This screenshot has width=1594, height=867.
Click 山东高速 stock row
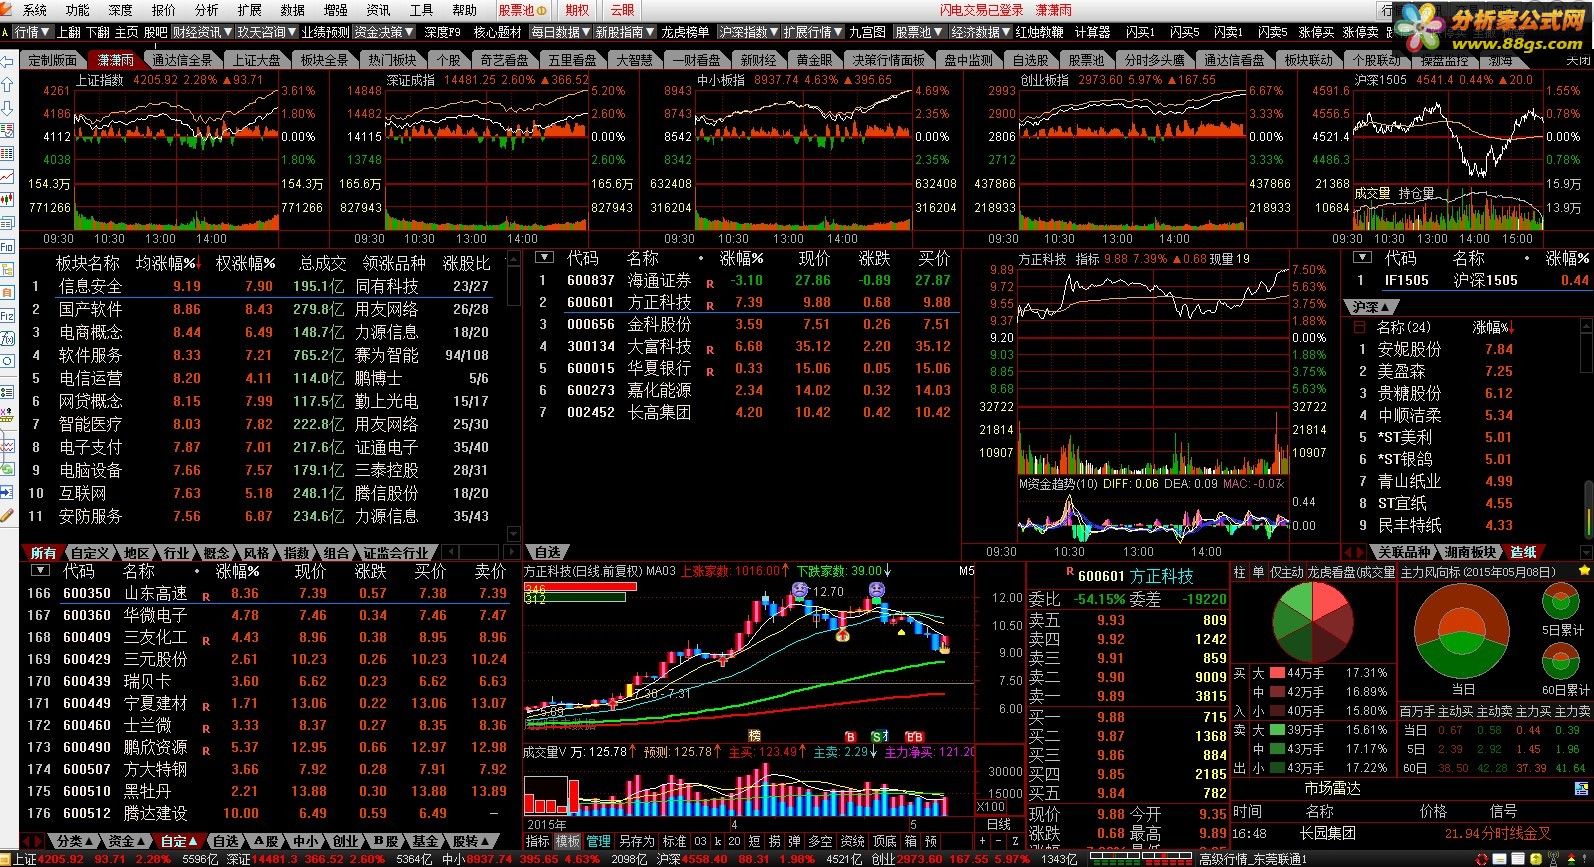point(270,593)
